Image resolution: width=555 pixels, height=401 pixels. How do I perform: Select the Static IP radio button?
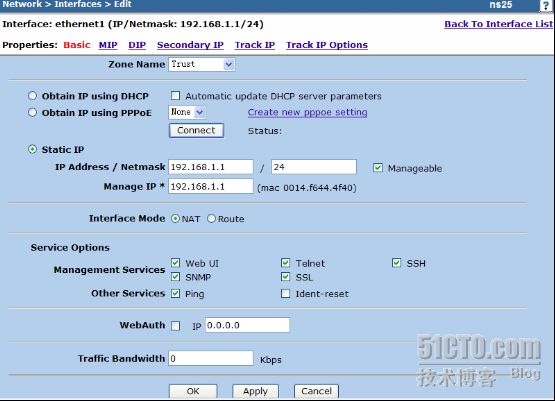coord(32,149)
